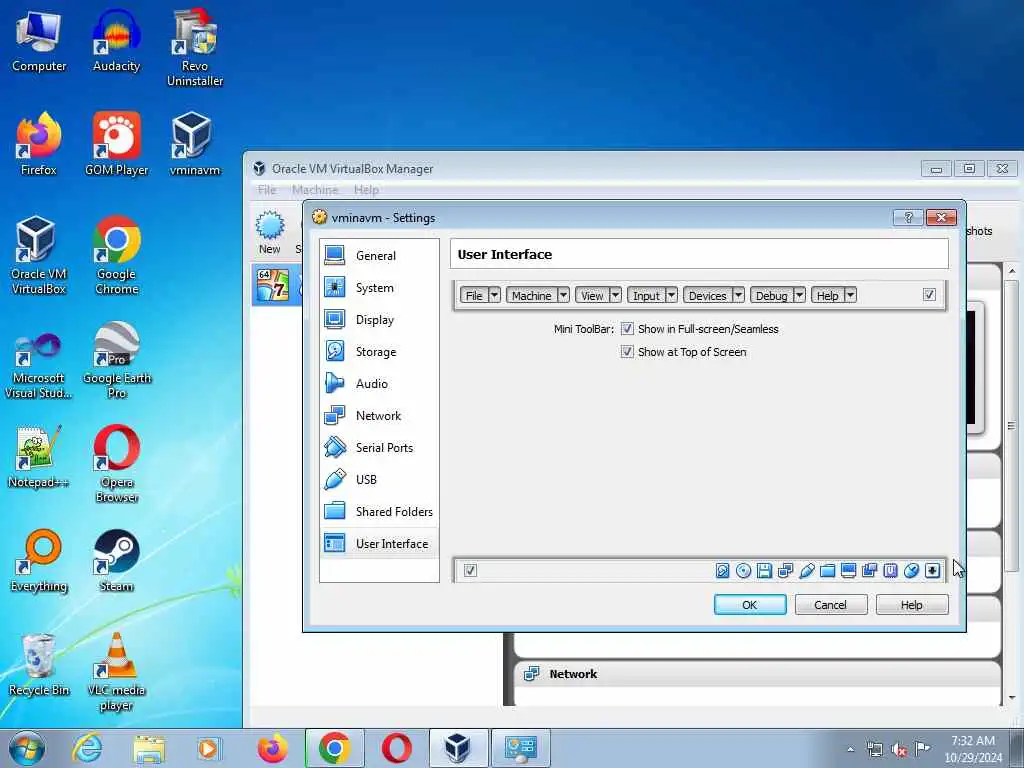Toggle Show in Full-screen/Seamless checkbox
This screenshot has width=1024, height=768.
pos(627,328)
